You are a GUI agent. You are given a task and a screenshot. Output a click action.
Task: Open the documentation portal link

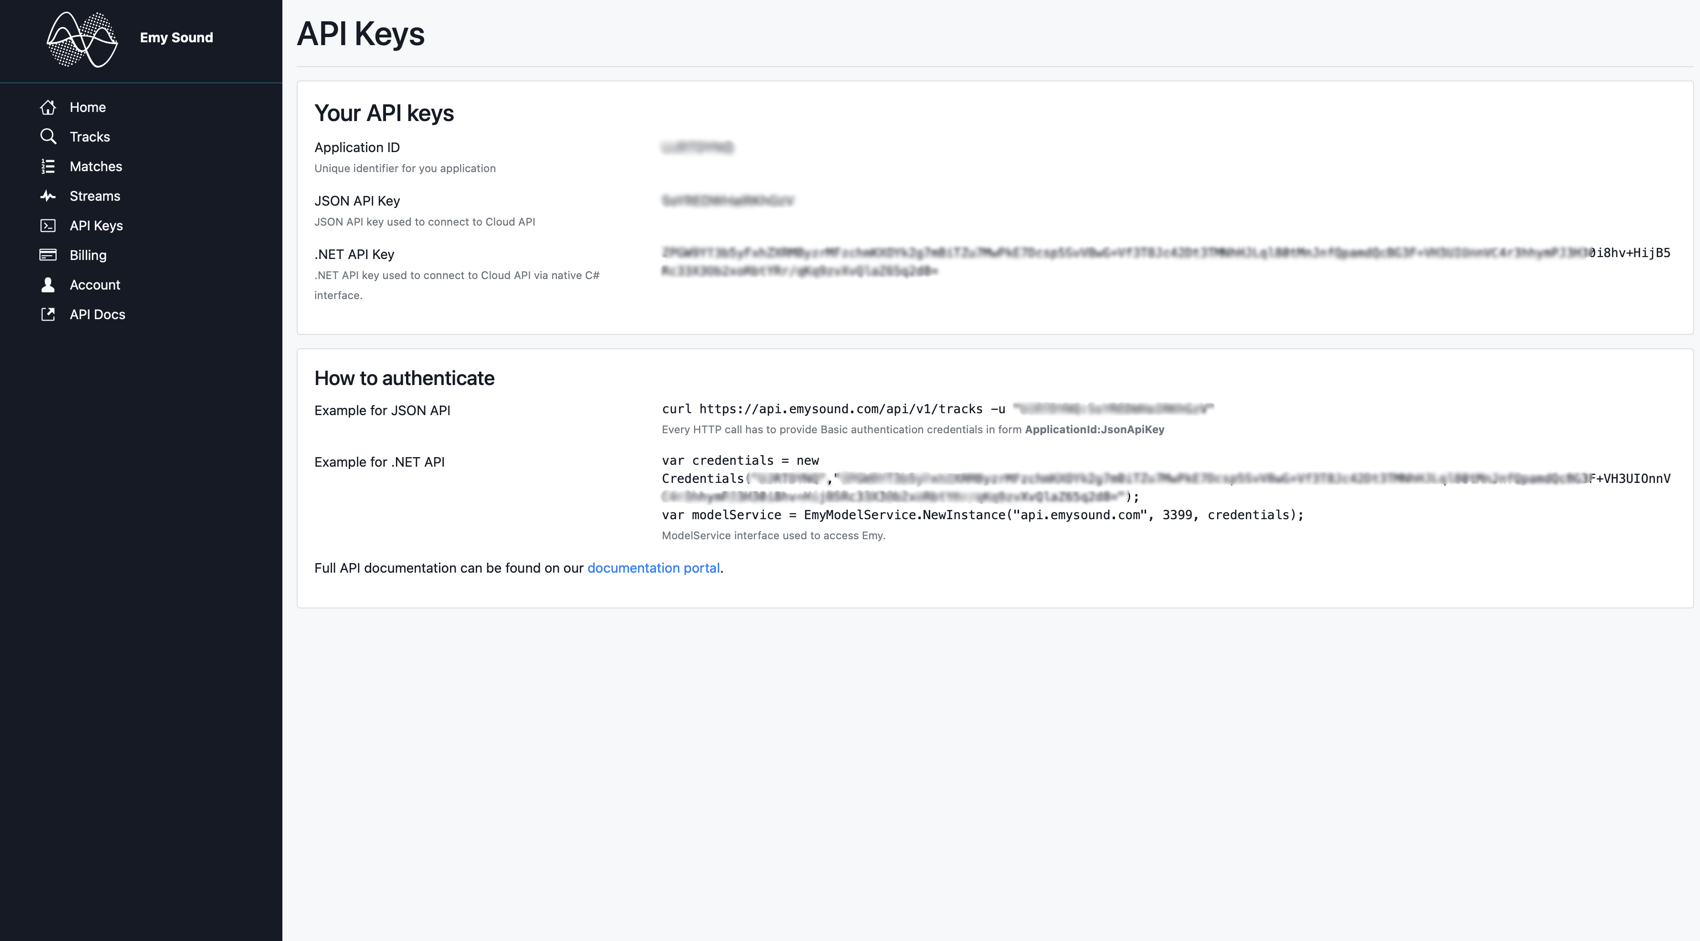click(653, 568)
